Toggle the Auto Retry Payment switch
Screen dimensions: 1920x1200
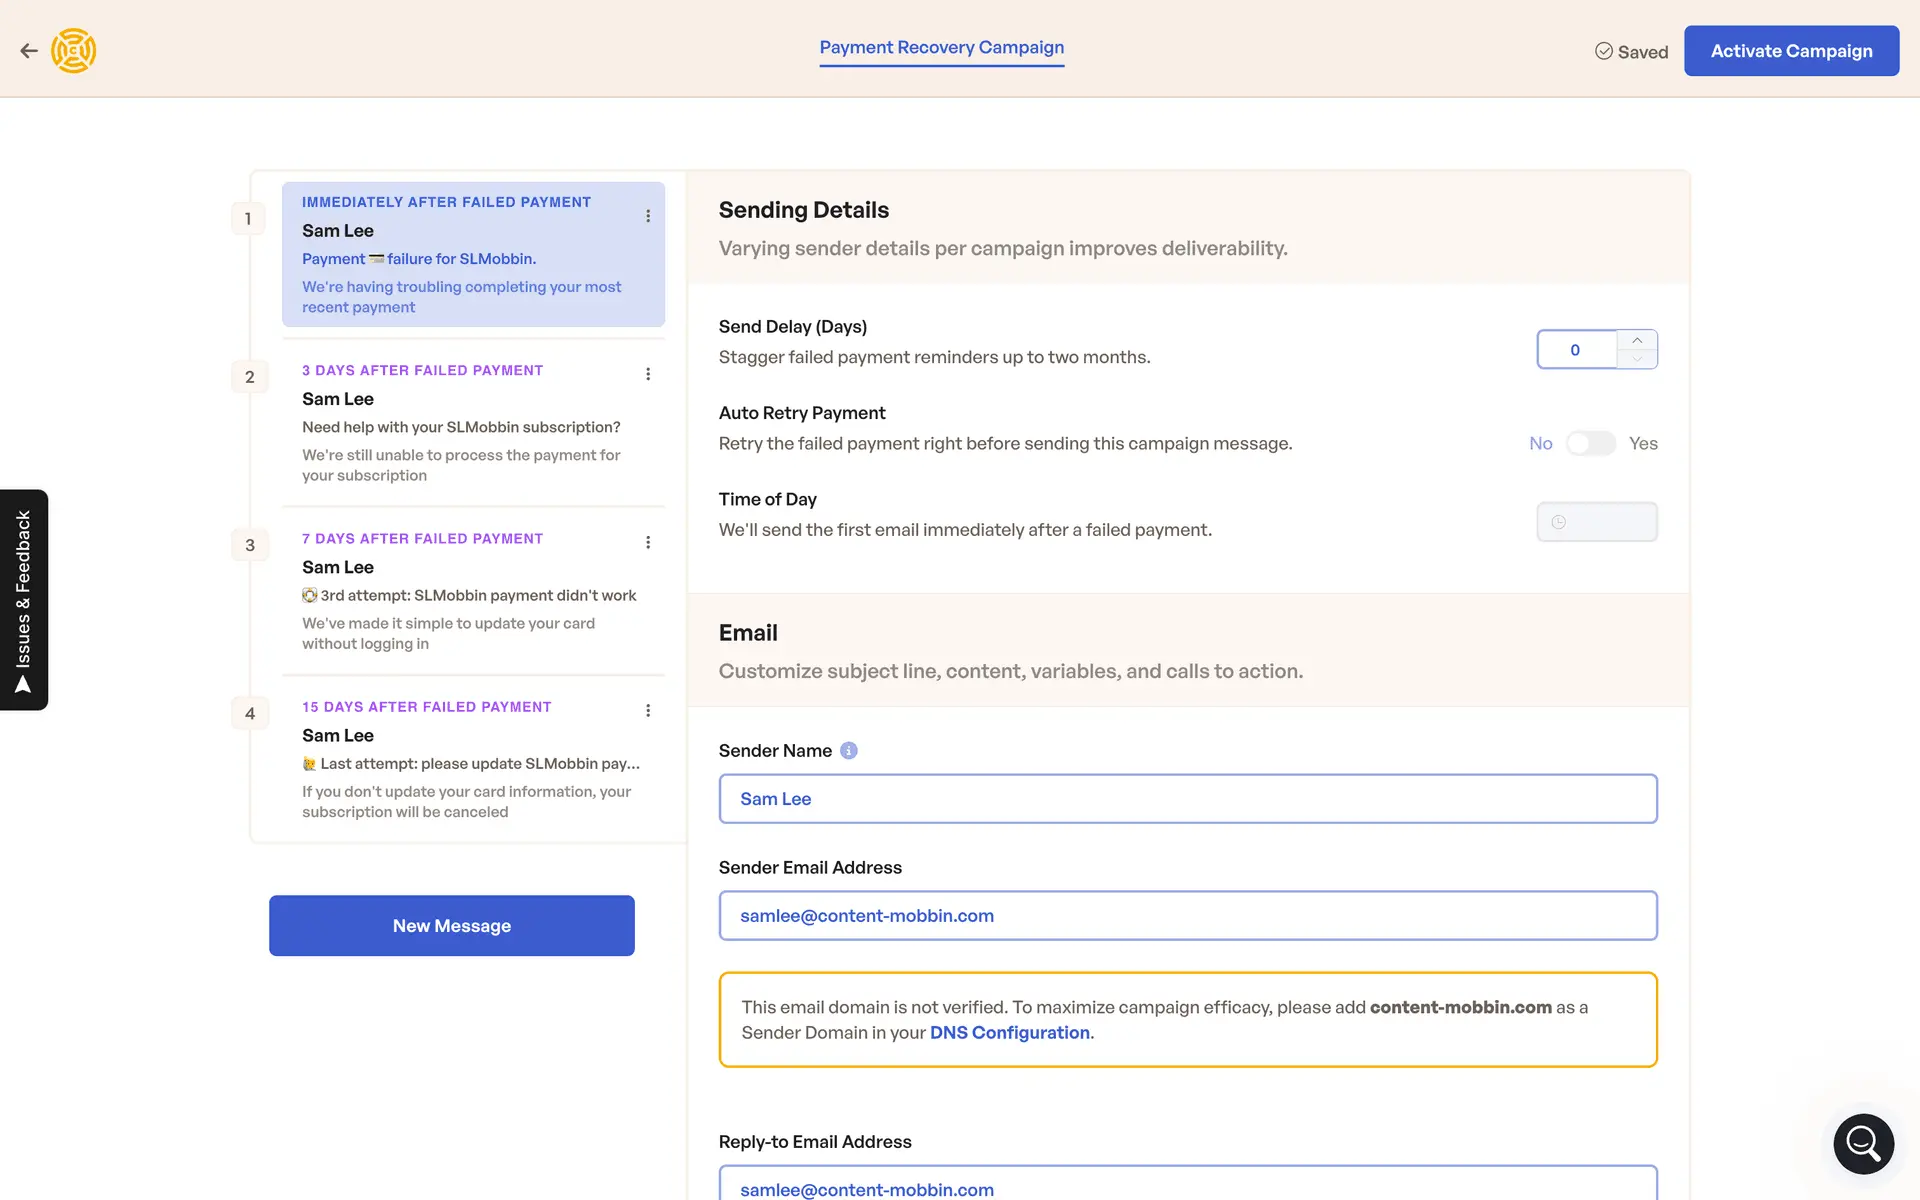tap(1590, 444)
